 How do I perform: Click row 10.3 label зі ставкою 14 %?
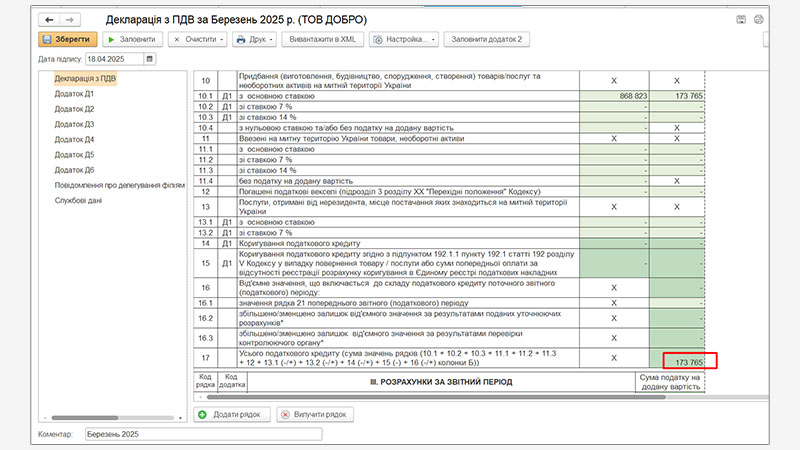tap(267, 117)
